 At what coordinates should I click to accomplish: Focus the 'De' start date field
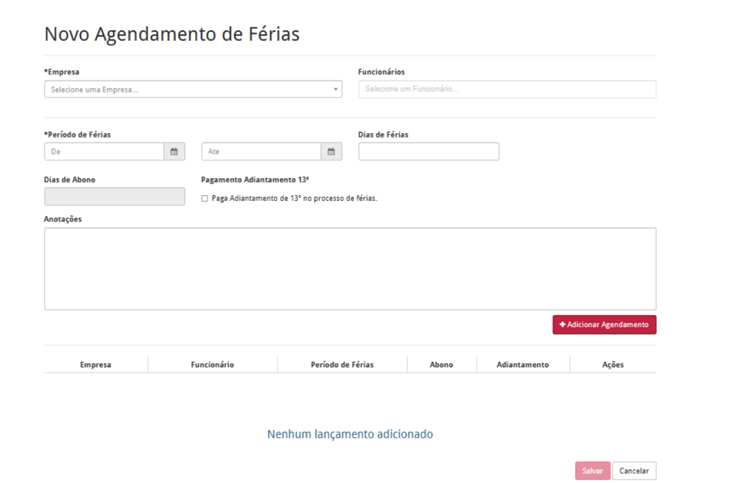click(104, 152)
